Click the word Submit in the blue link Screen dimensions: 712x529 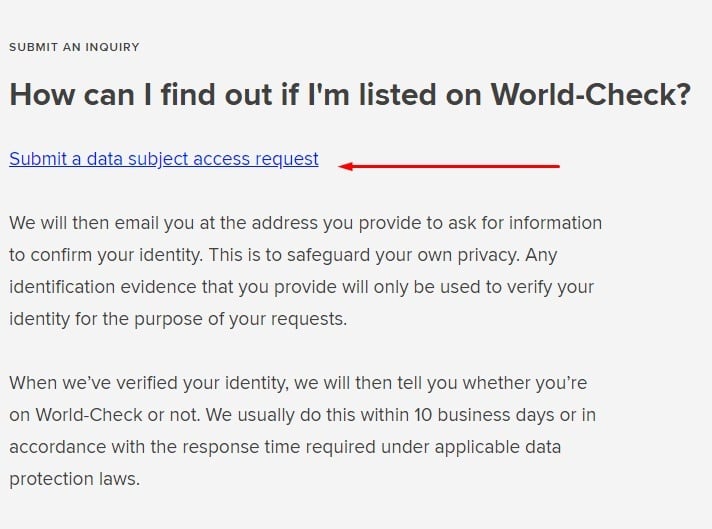point(38,159)
